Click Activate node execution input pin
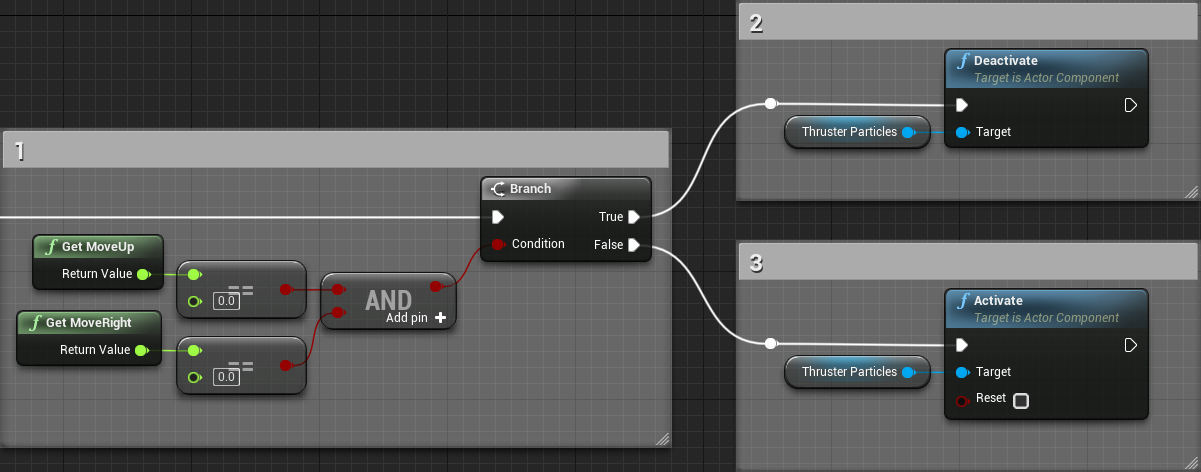 click(961, 345)
